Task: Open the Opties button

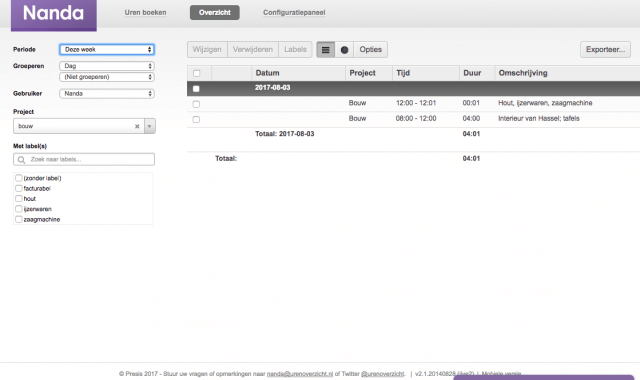Action: tap(371, 49)
